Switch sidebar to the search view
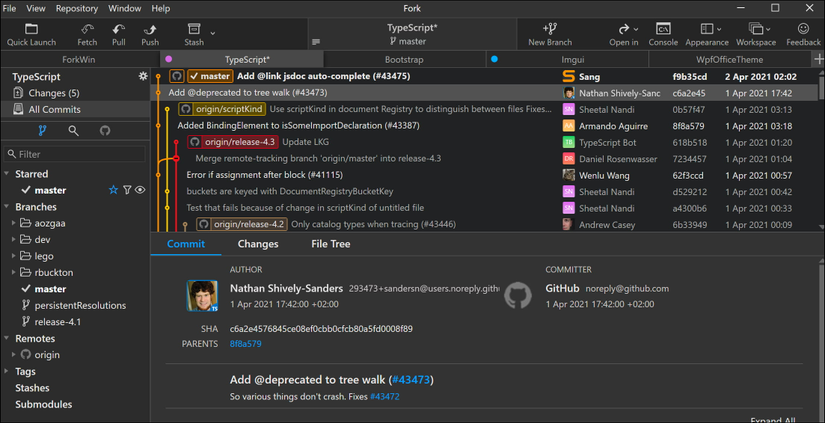 pos(73,130)
